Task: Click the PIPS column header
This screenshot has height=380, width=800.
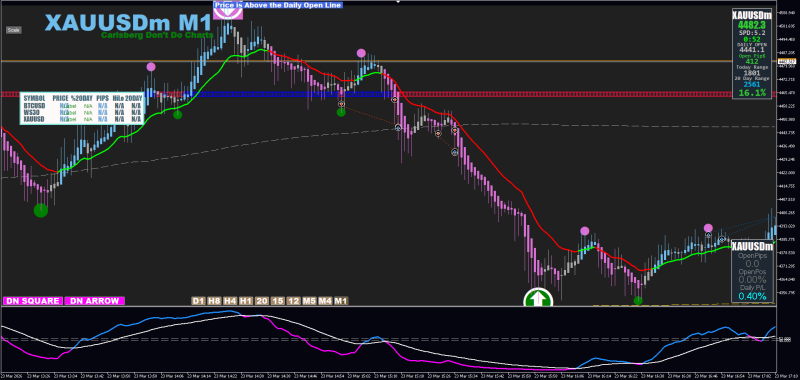Action: coord(103,97)
